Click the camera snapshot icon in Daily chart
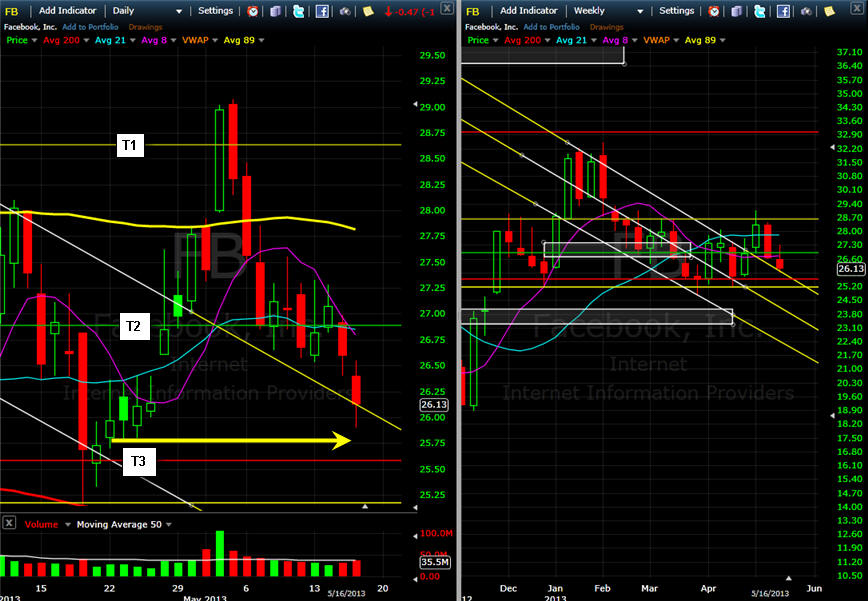 [345, 11]
